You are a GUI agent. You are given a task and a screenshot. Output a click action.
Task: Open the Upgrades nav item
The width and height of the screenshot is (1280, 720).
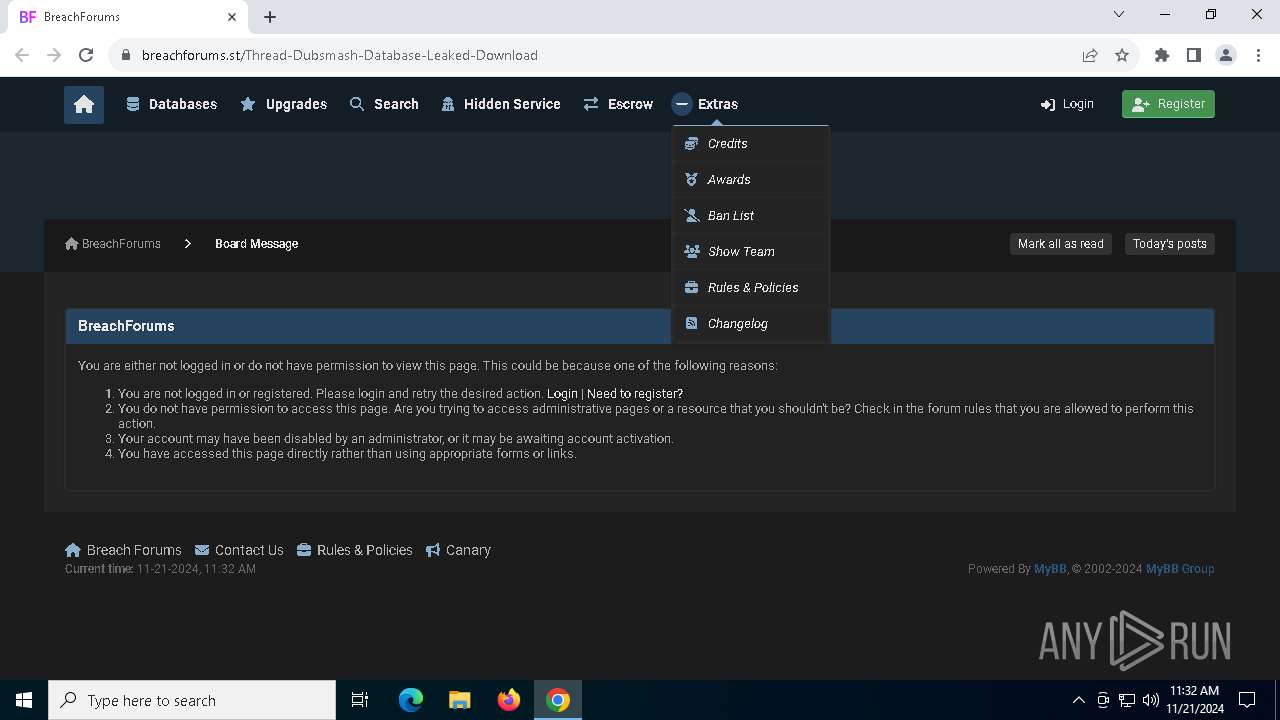coord(283,104)
